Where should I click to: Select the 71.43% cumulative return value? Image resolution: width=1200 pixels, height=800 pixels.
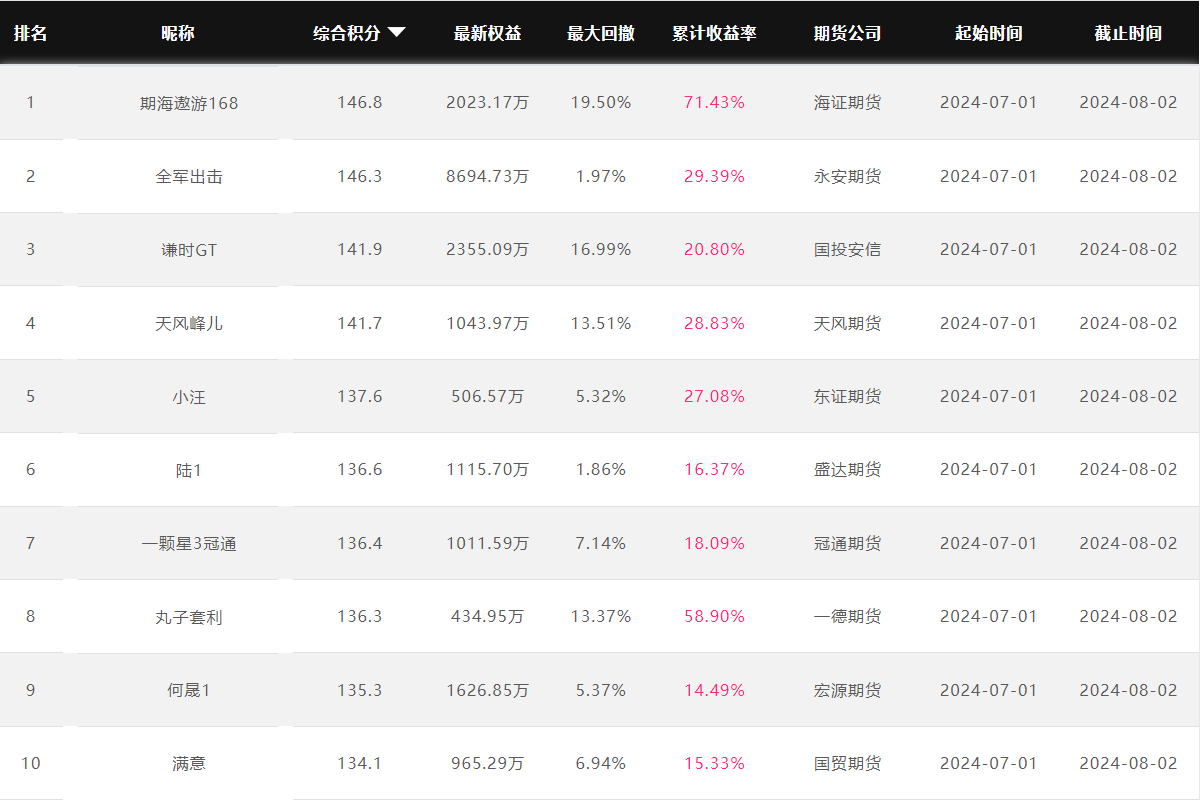click(714, 102)
